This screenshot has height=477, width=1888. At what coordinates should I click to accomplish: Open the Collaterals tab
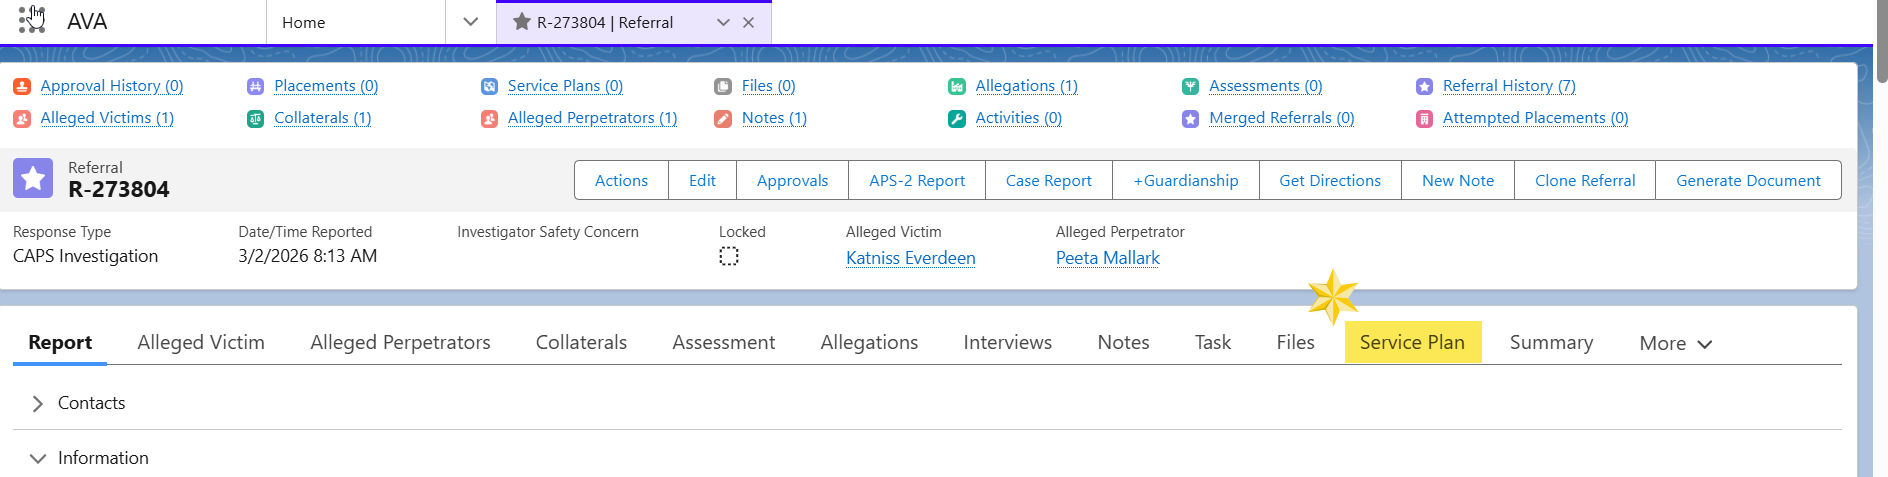pyautogui.click(x=581, y=342)
